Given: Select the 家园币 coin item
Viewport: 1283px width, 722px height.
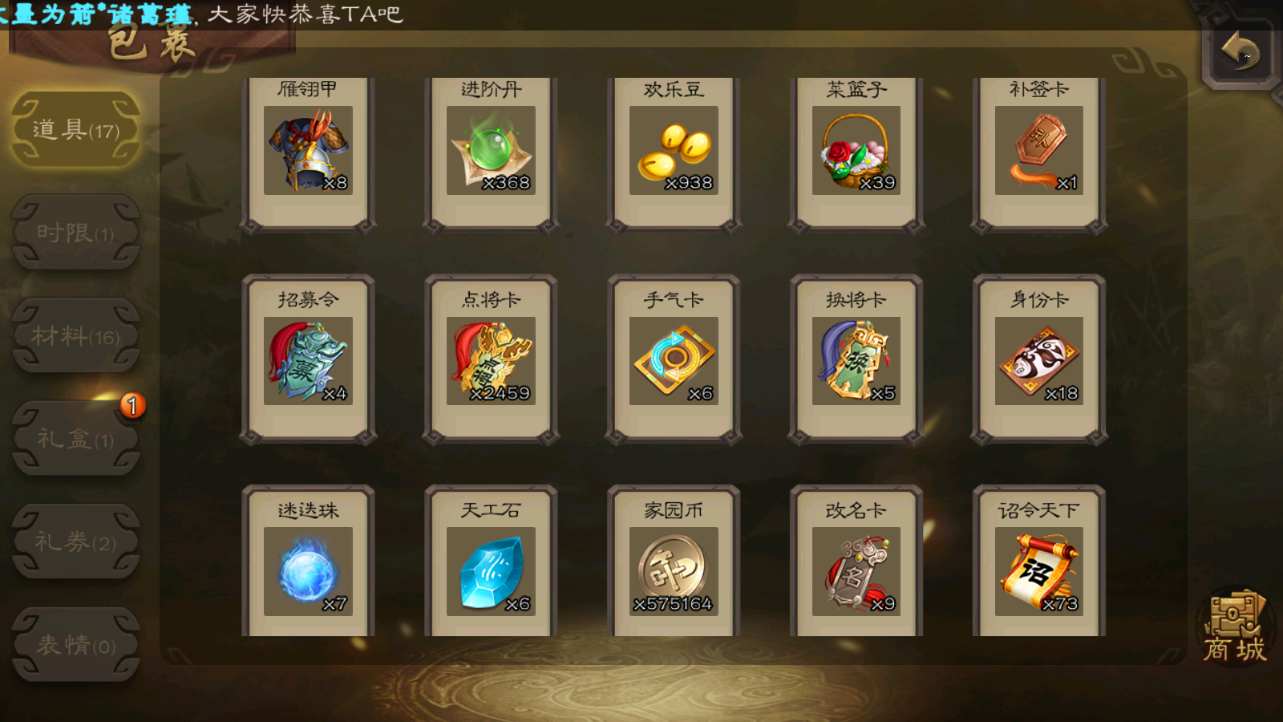Looking at the screenshot, I should click(673, 561).
